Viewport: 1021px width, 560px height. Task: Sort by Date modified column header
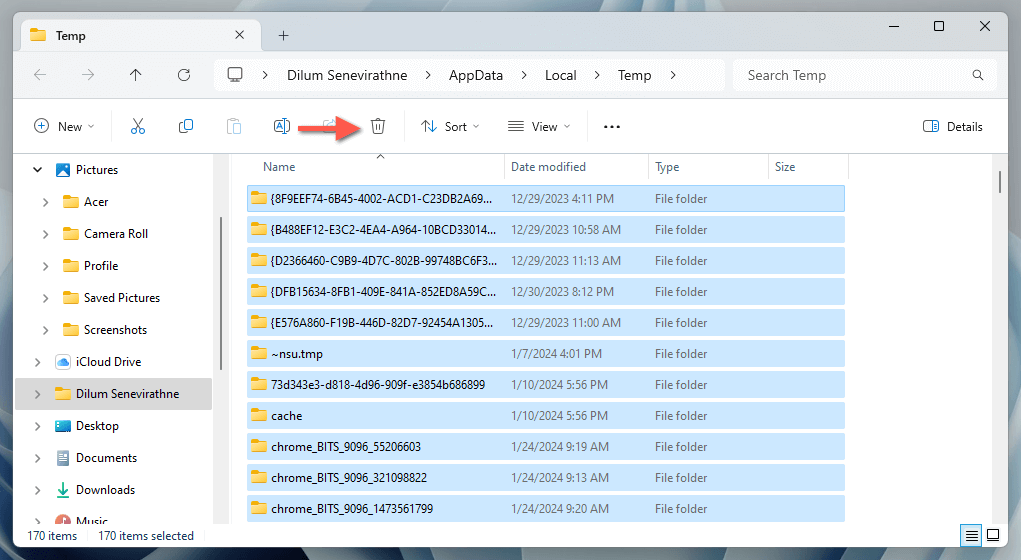[548, 167]
